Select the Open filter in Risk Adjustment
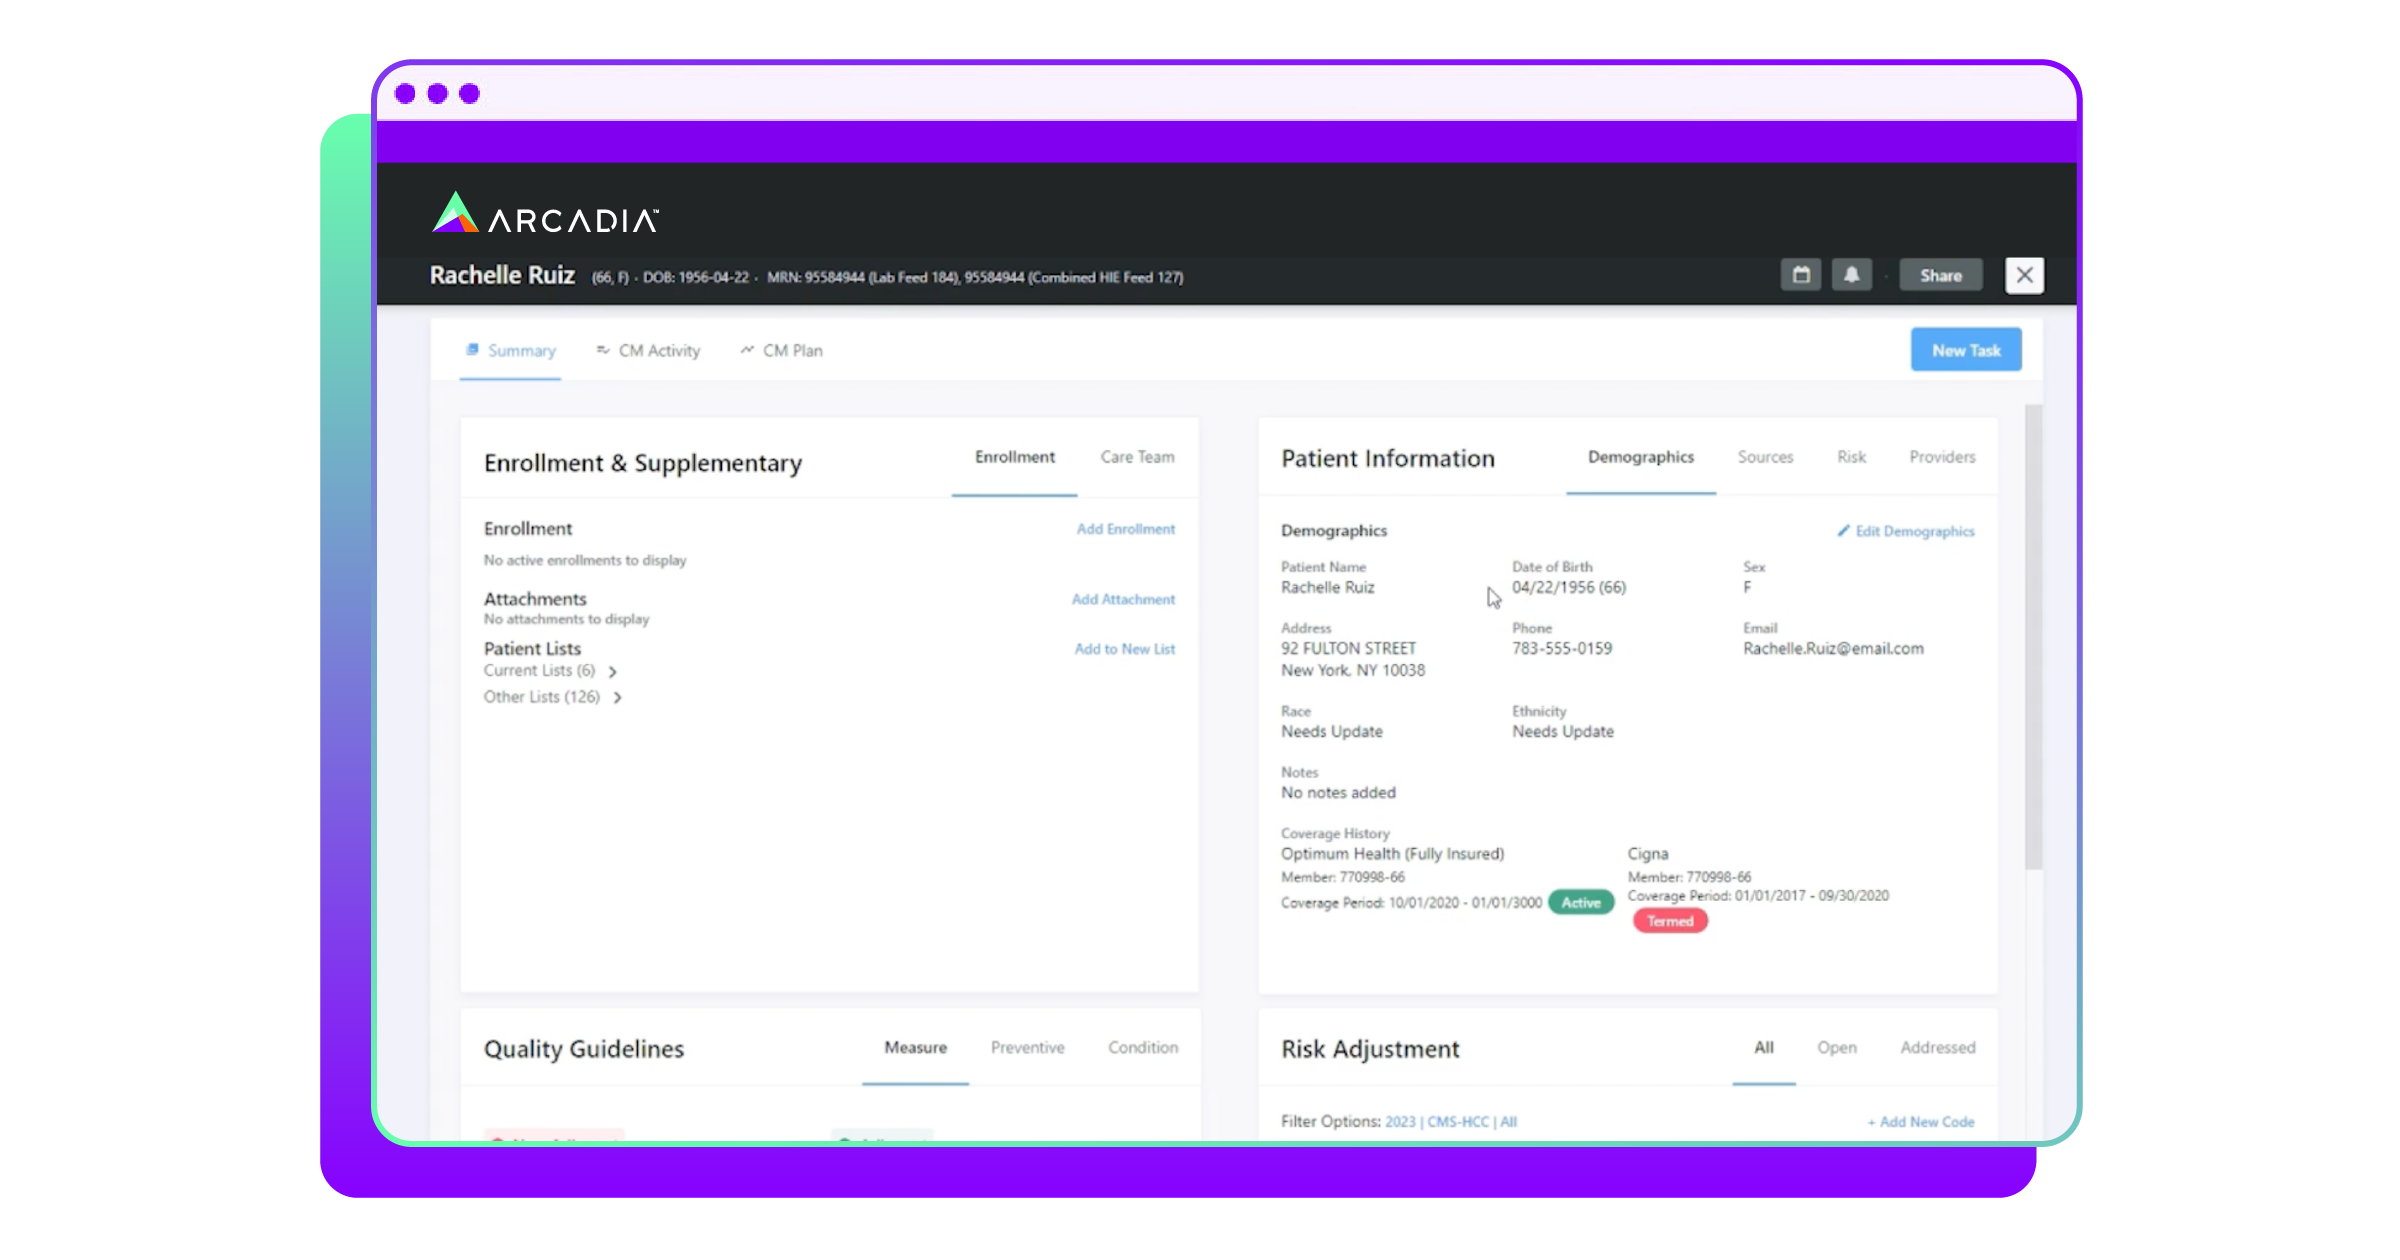 pos(1836,1047)
